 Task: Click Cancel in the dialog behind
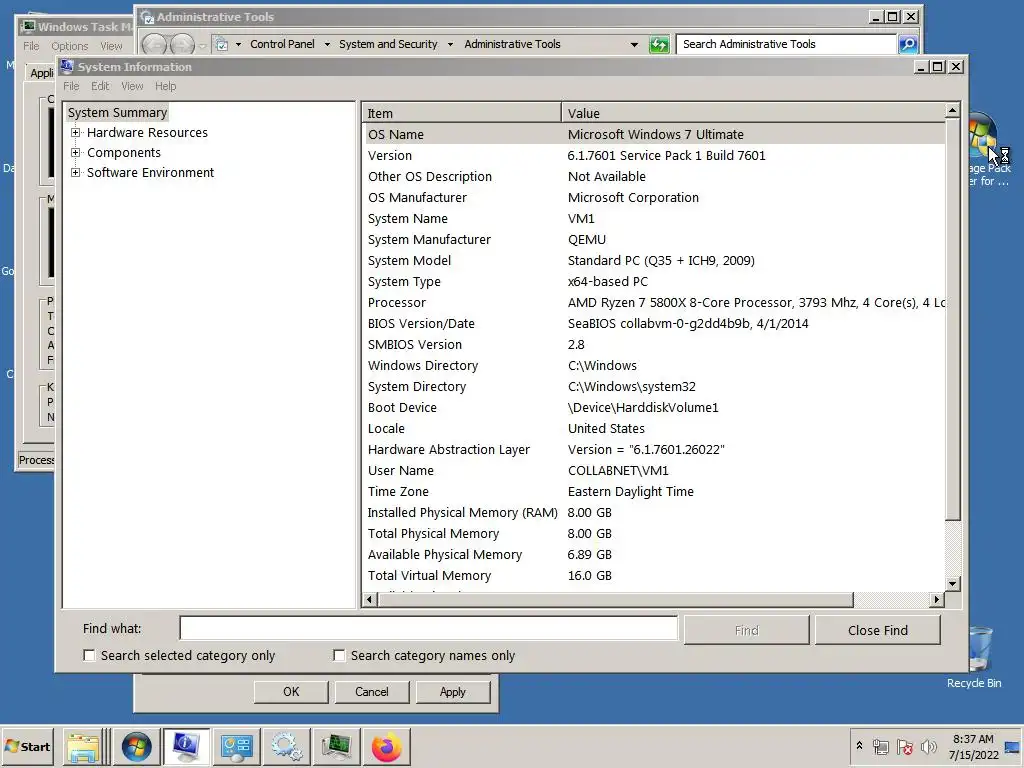coord(372,692)
